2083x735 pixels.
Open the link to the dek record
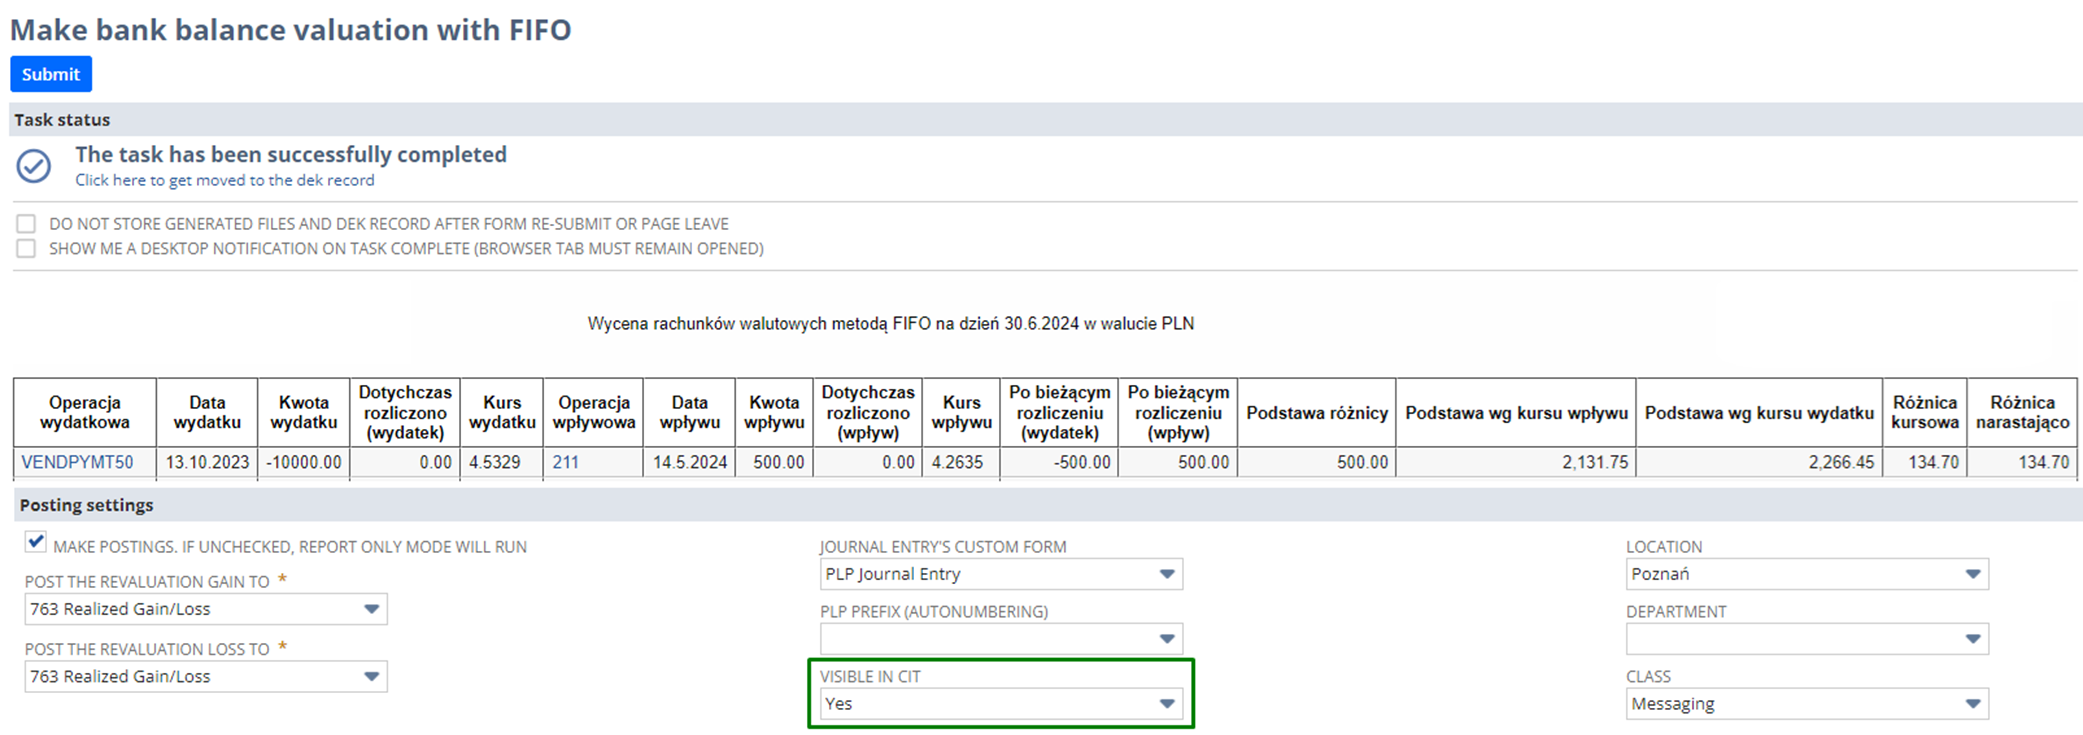(x=224, y=180)
